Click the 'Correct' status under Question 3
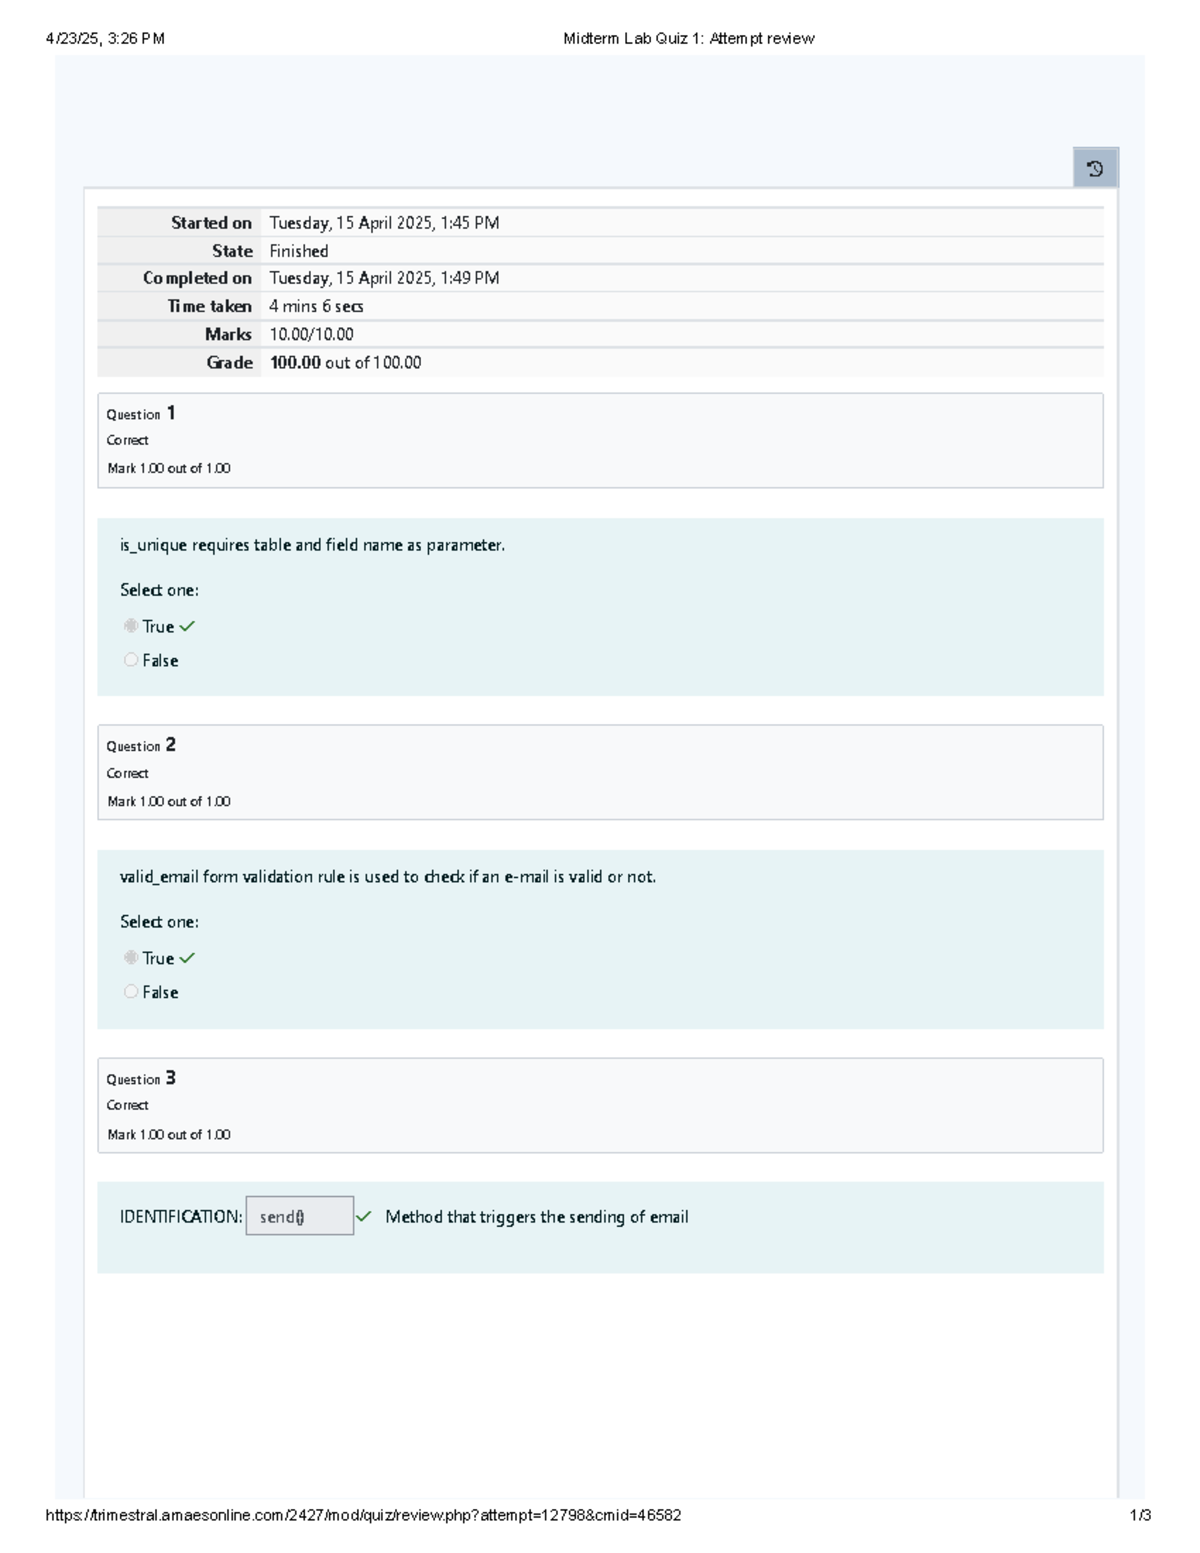The height and width of the screenshot is (1553, 1200). (x=127, y=1105)
